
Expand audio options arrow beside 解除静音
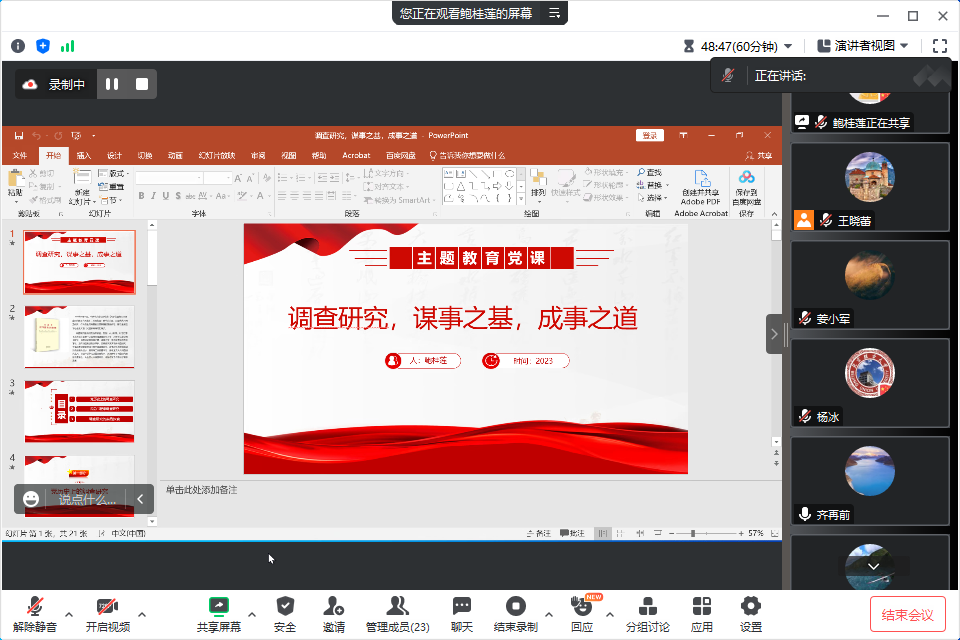tap(69, 614)
